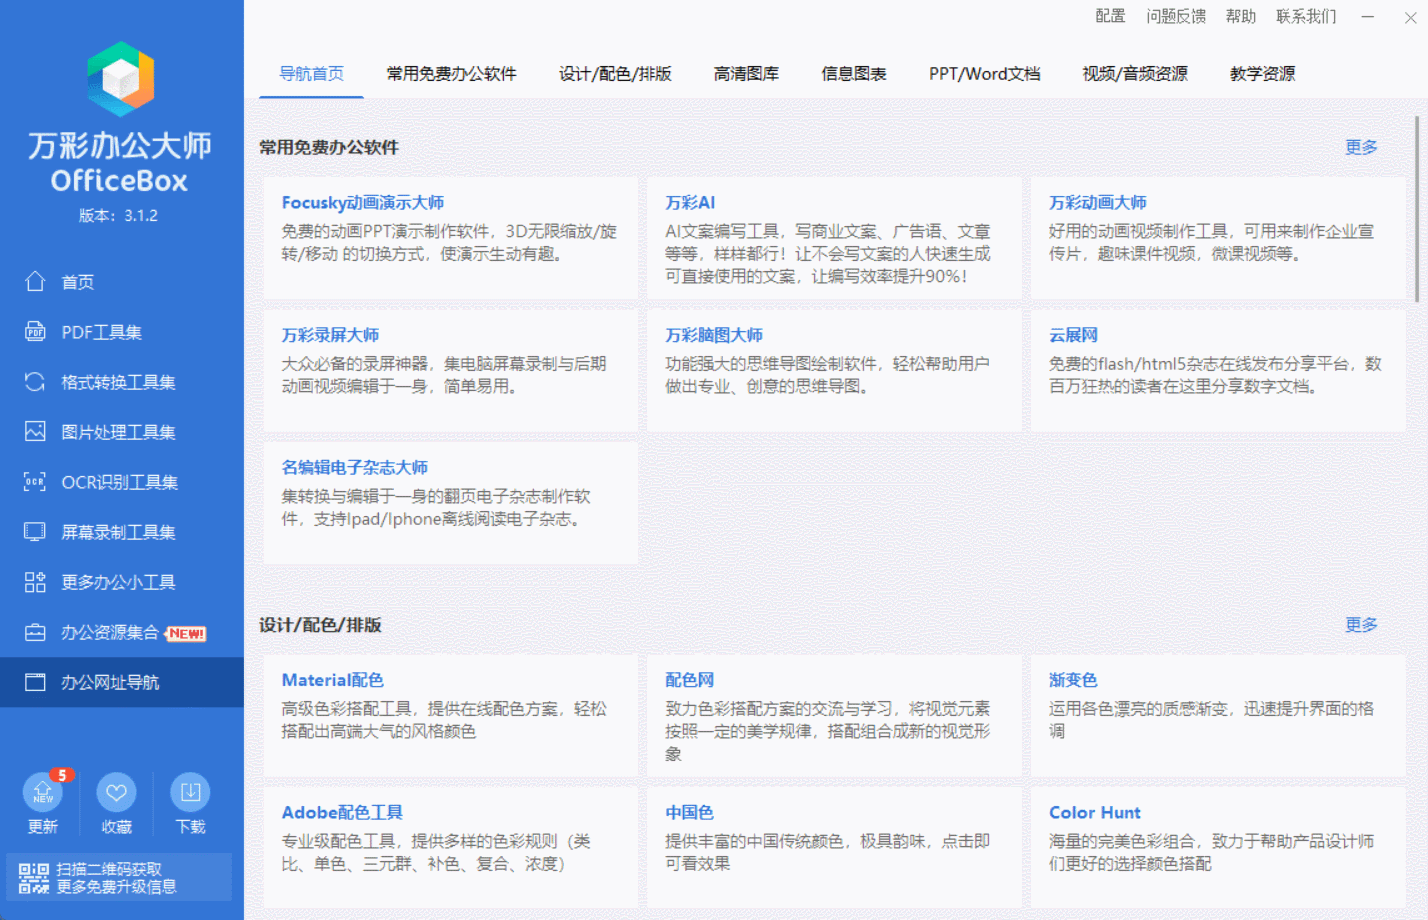Screen dimensions: 1428x920
Task: Switch to the 常用免费办公软件 tab
Action: 451,73
